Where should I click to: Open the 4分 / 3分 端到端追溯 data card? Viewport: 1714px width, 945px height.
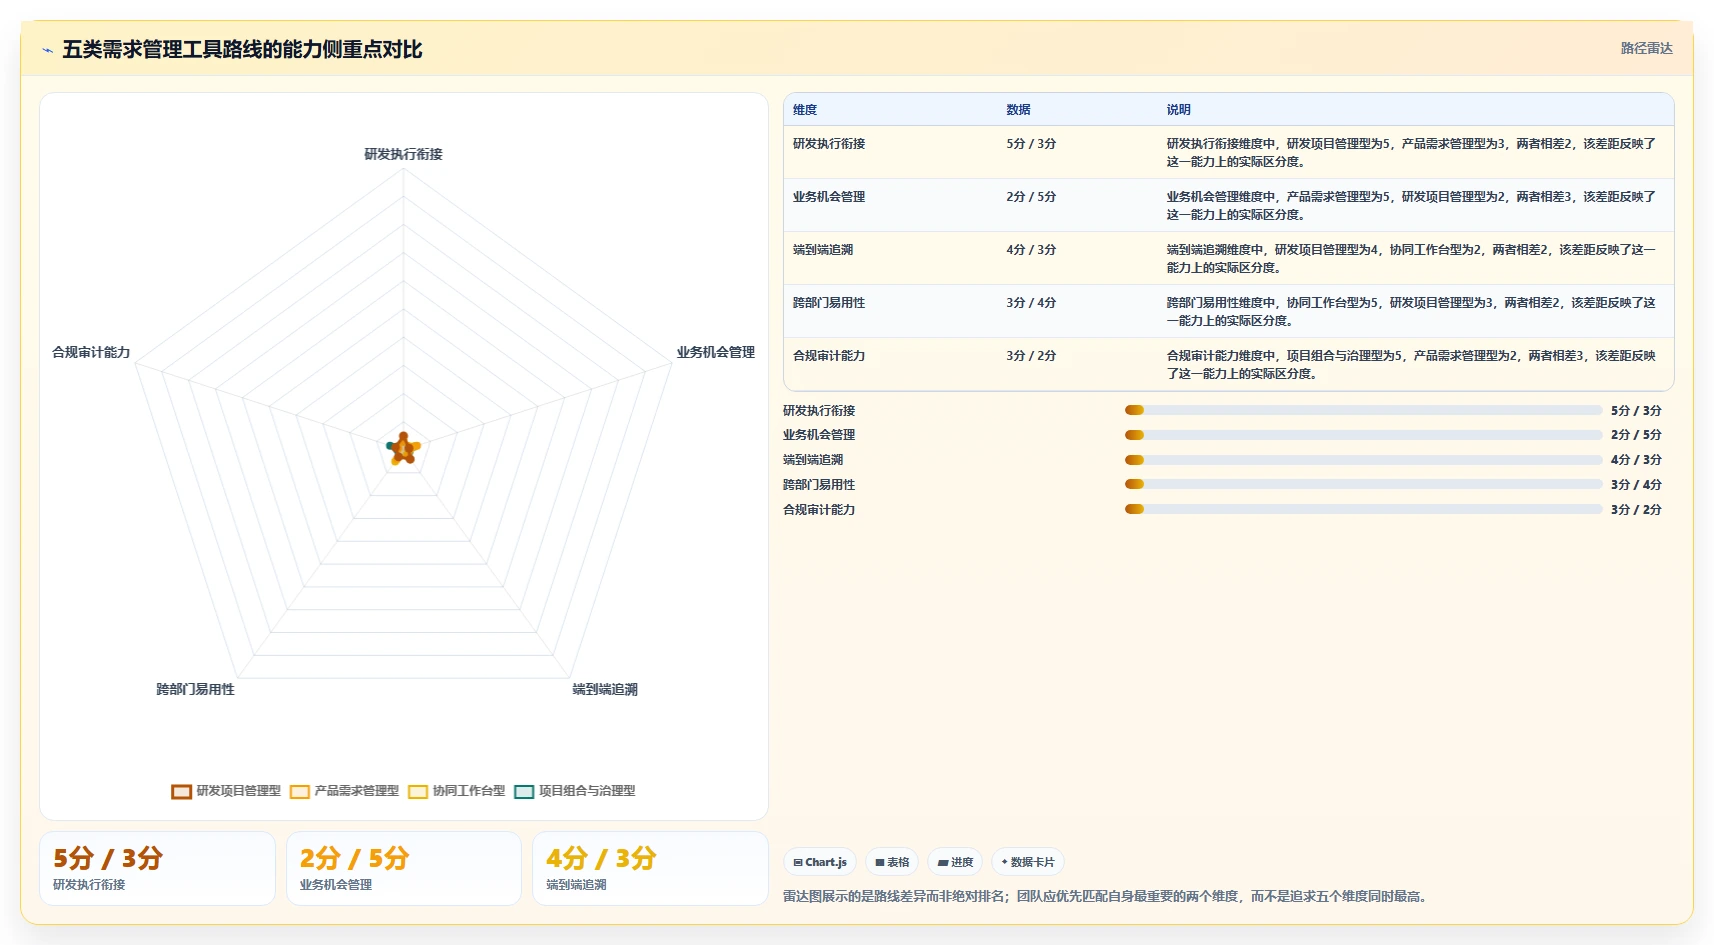coord(650,868)
